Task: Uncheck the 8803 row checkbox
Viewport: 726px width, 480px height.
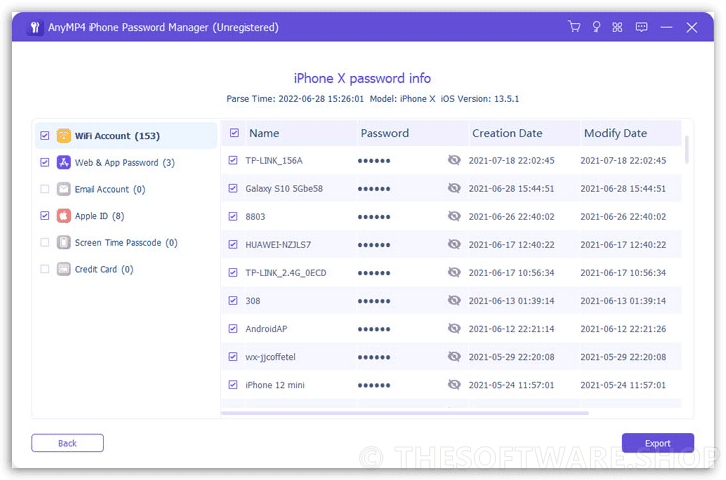Action: (x=233, y=217)
